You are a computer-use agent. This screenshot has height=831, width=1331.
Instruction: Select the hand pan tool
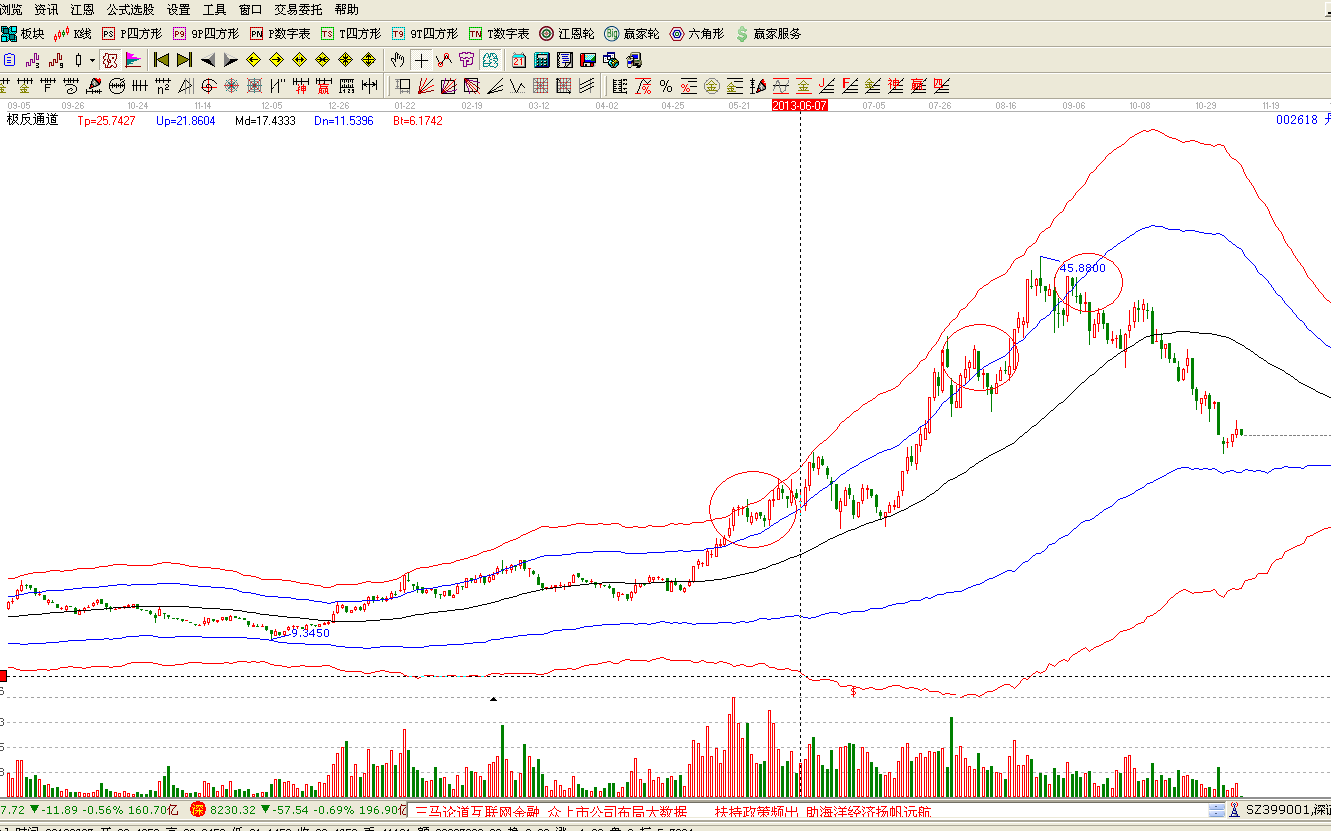398,60
